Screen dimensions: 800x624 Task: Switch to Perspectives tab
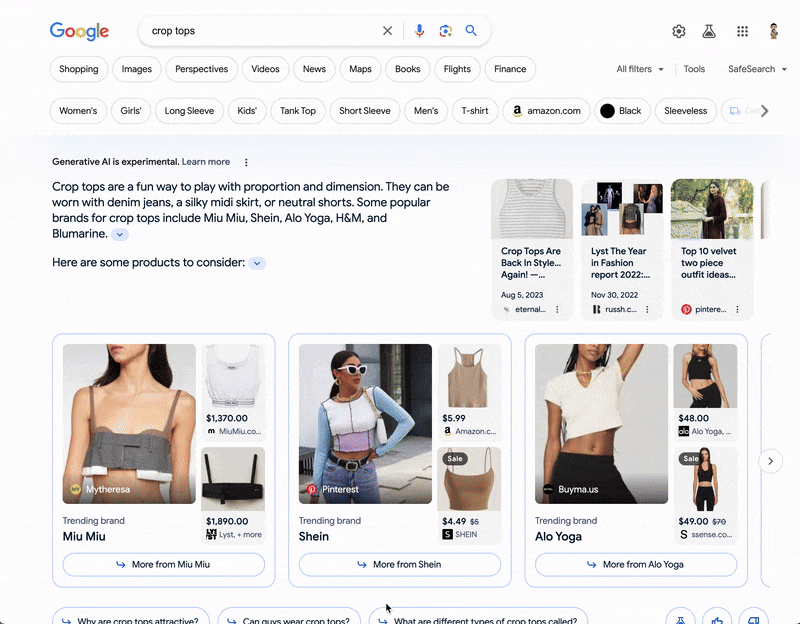(x=202, y=69)
